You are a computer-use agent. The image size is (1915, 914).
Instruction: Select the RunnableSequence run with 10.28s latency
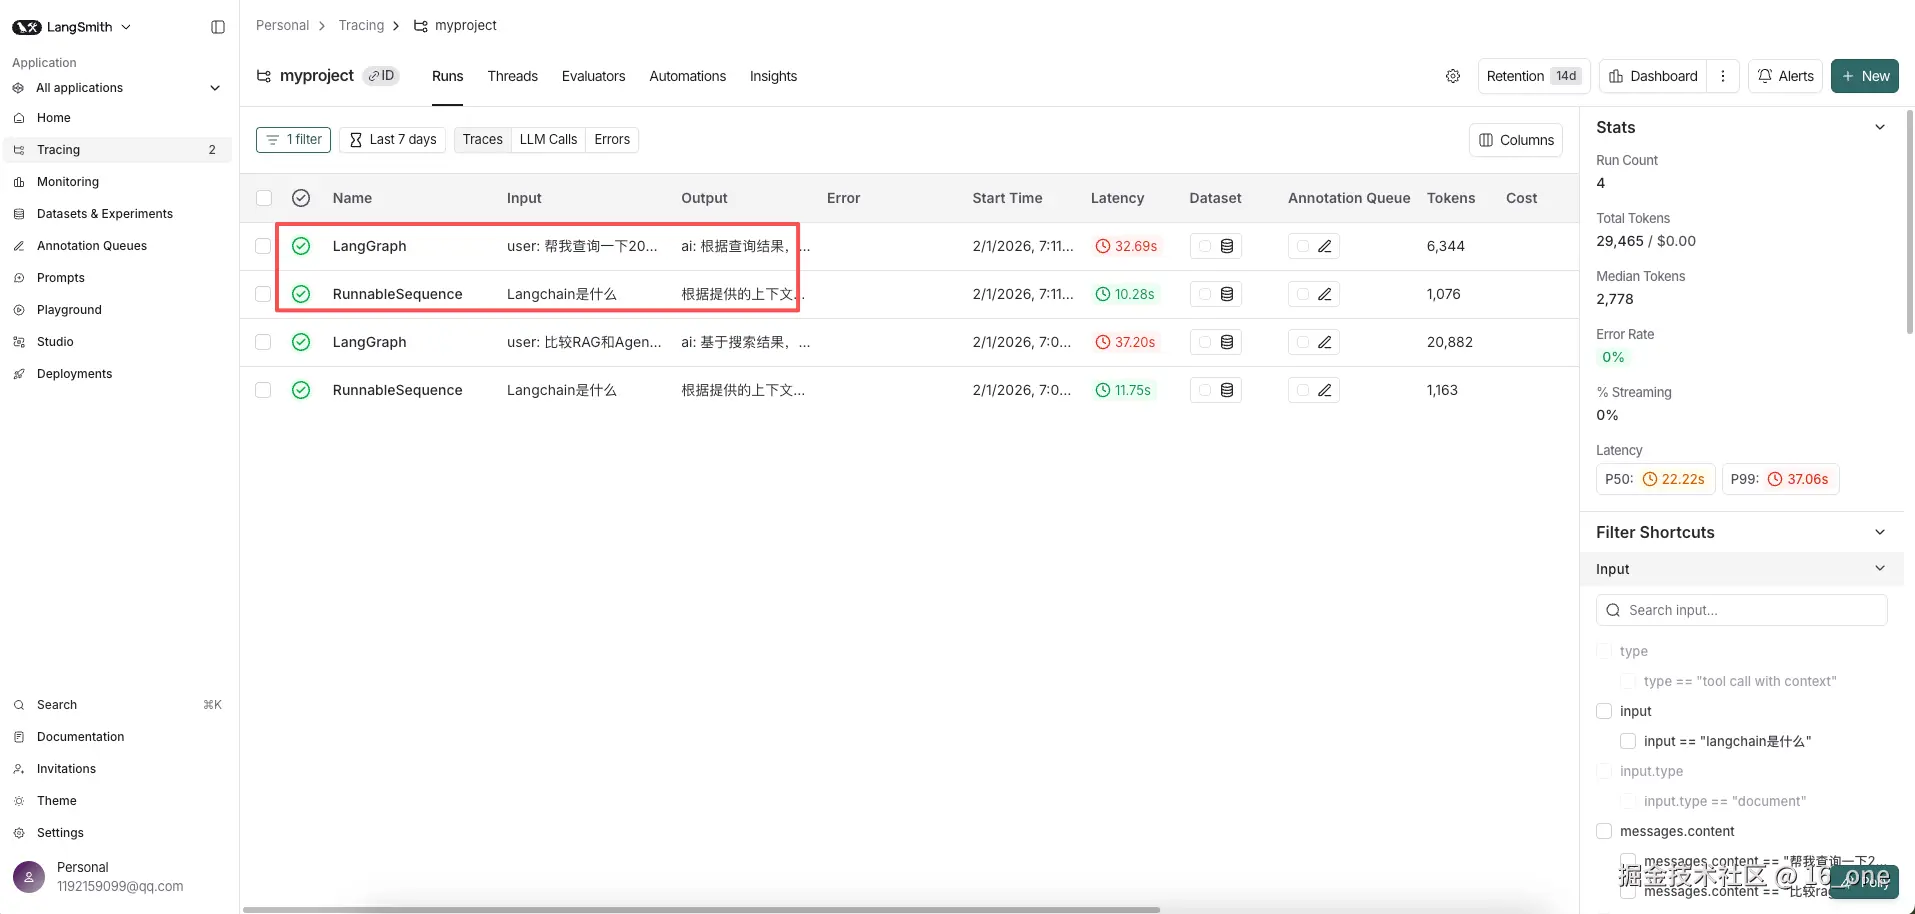263,294
